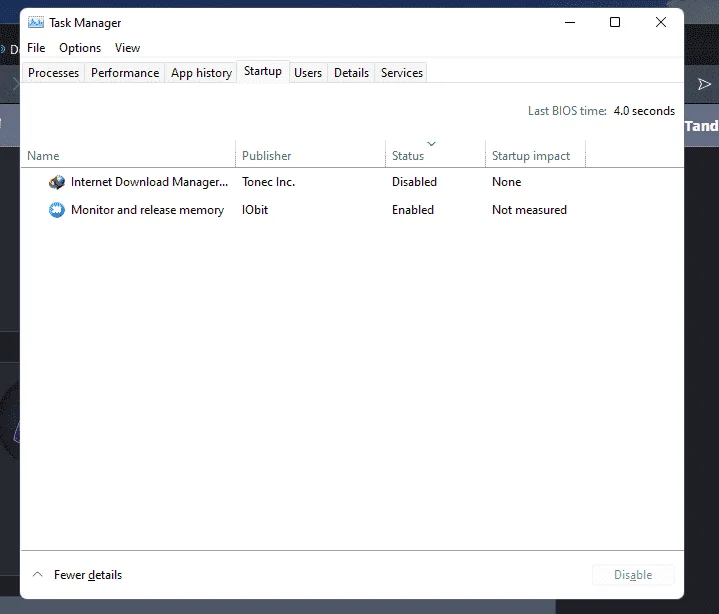Click the None startup impact cell
The height and width of the screenshot is (614, 719).
point(506,182)
